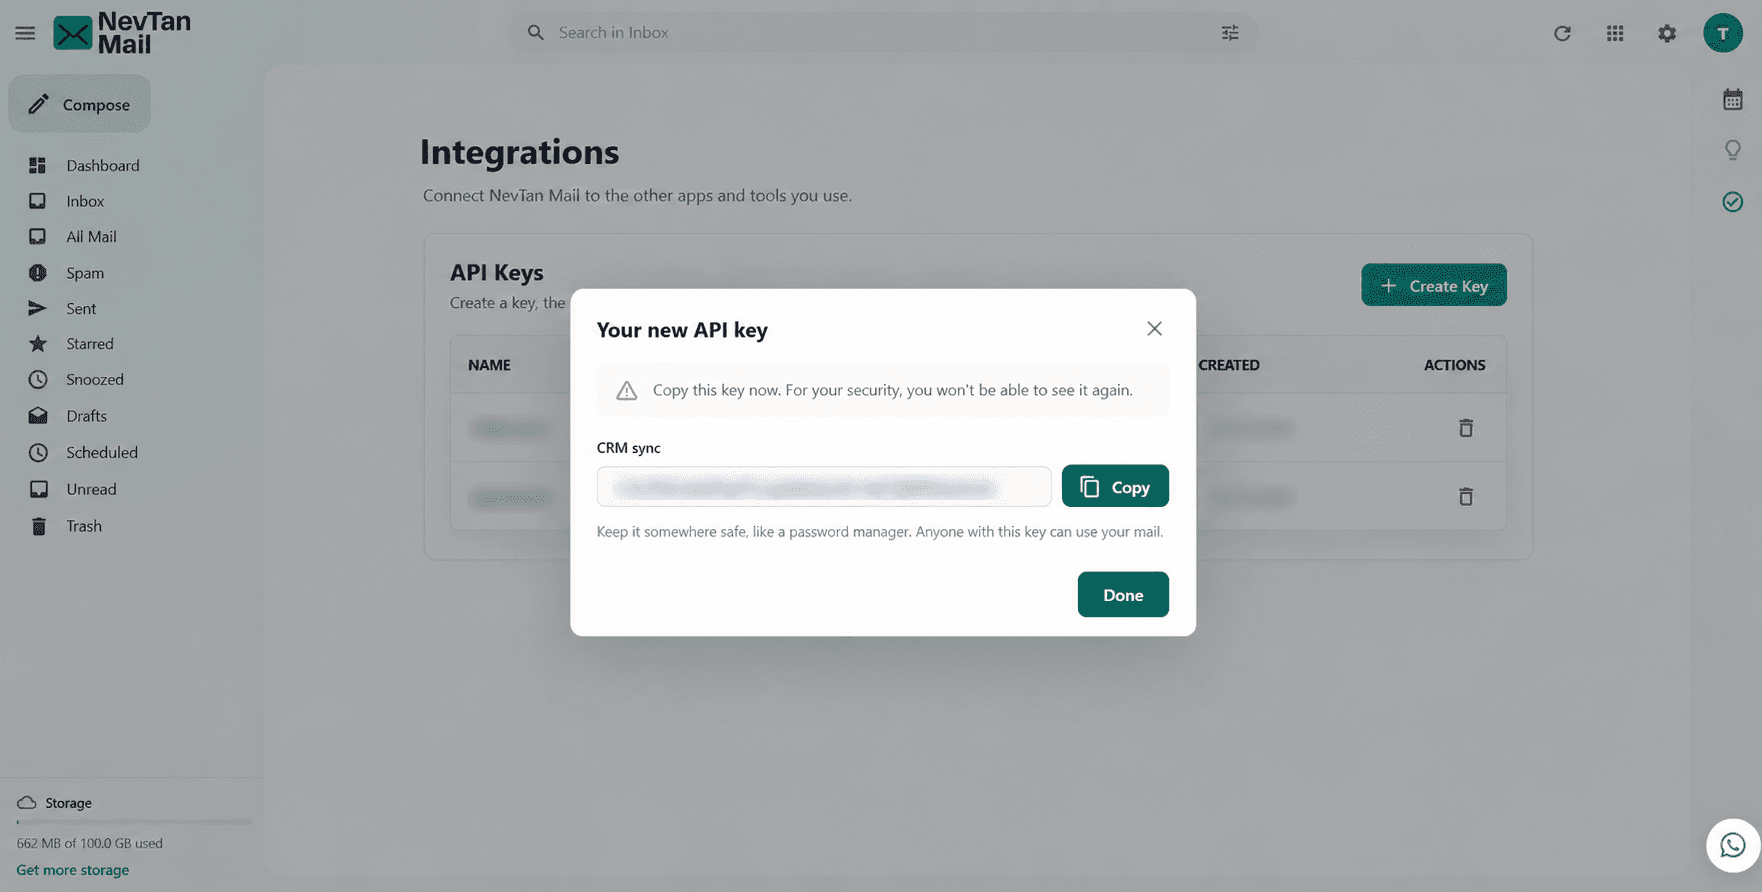Click the storage usage progress bar

(x=134, y=822)
